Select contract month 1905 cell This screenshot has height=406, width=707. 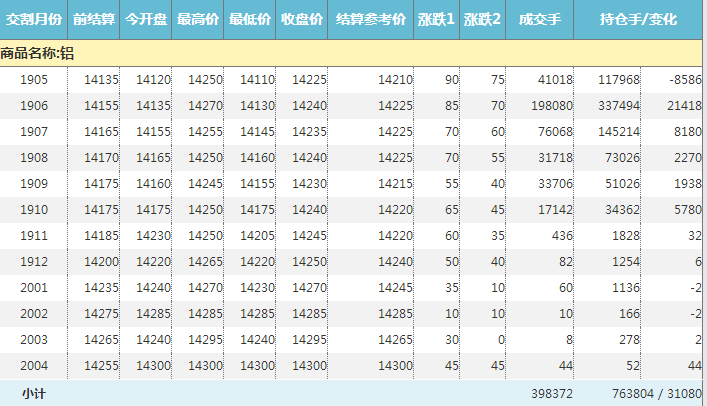pyautogui.click(x=34, y=80)
